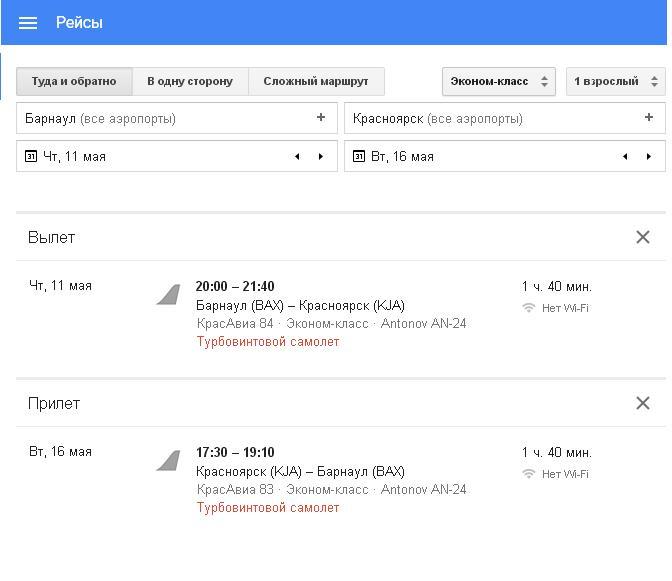Open the 'Эконом-класс' class dropdown
672x581 pixels.
pyautogui.click(x=499, y=81)
